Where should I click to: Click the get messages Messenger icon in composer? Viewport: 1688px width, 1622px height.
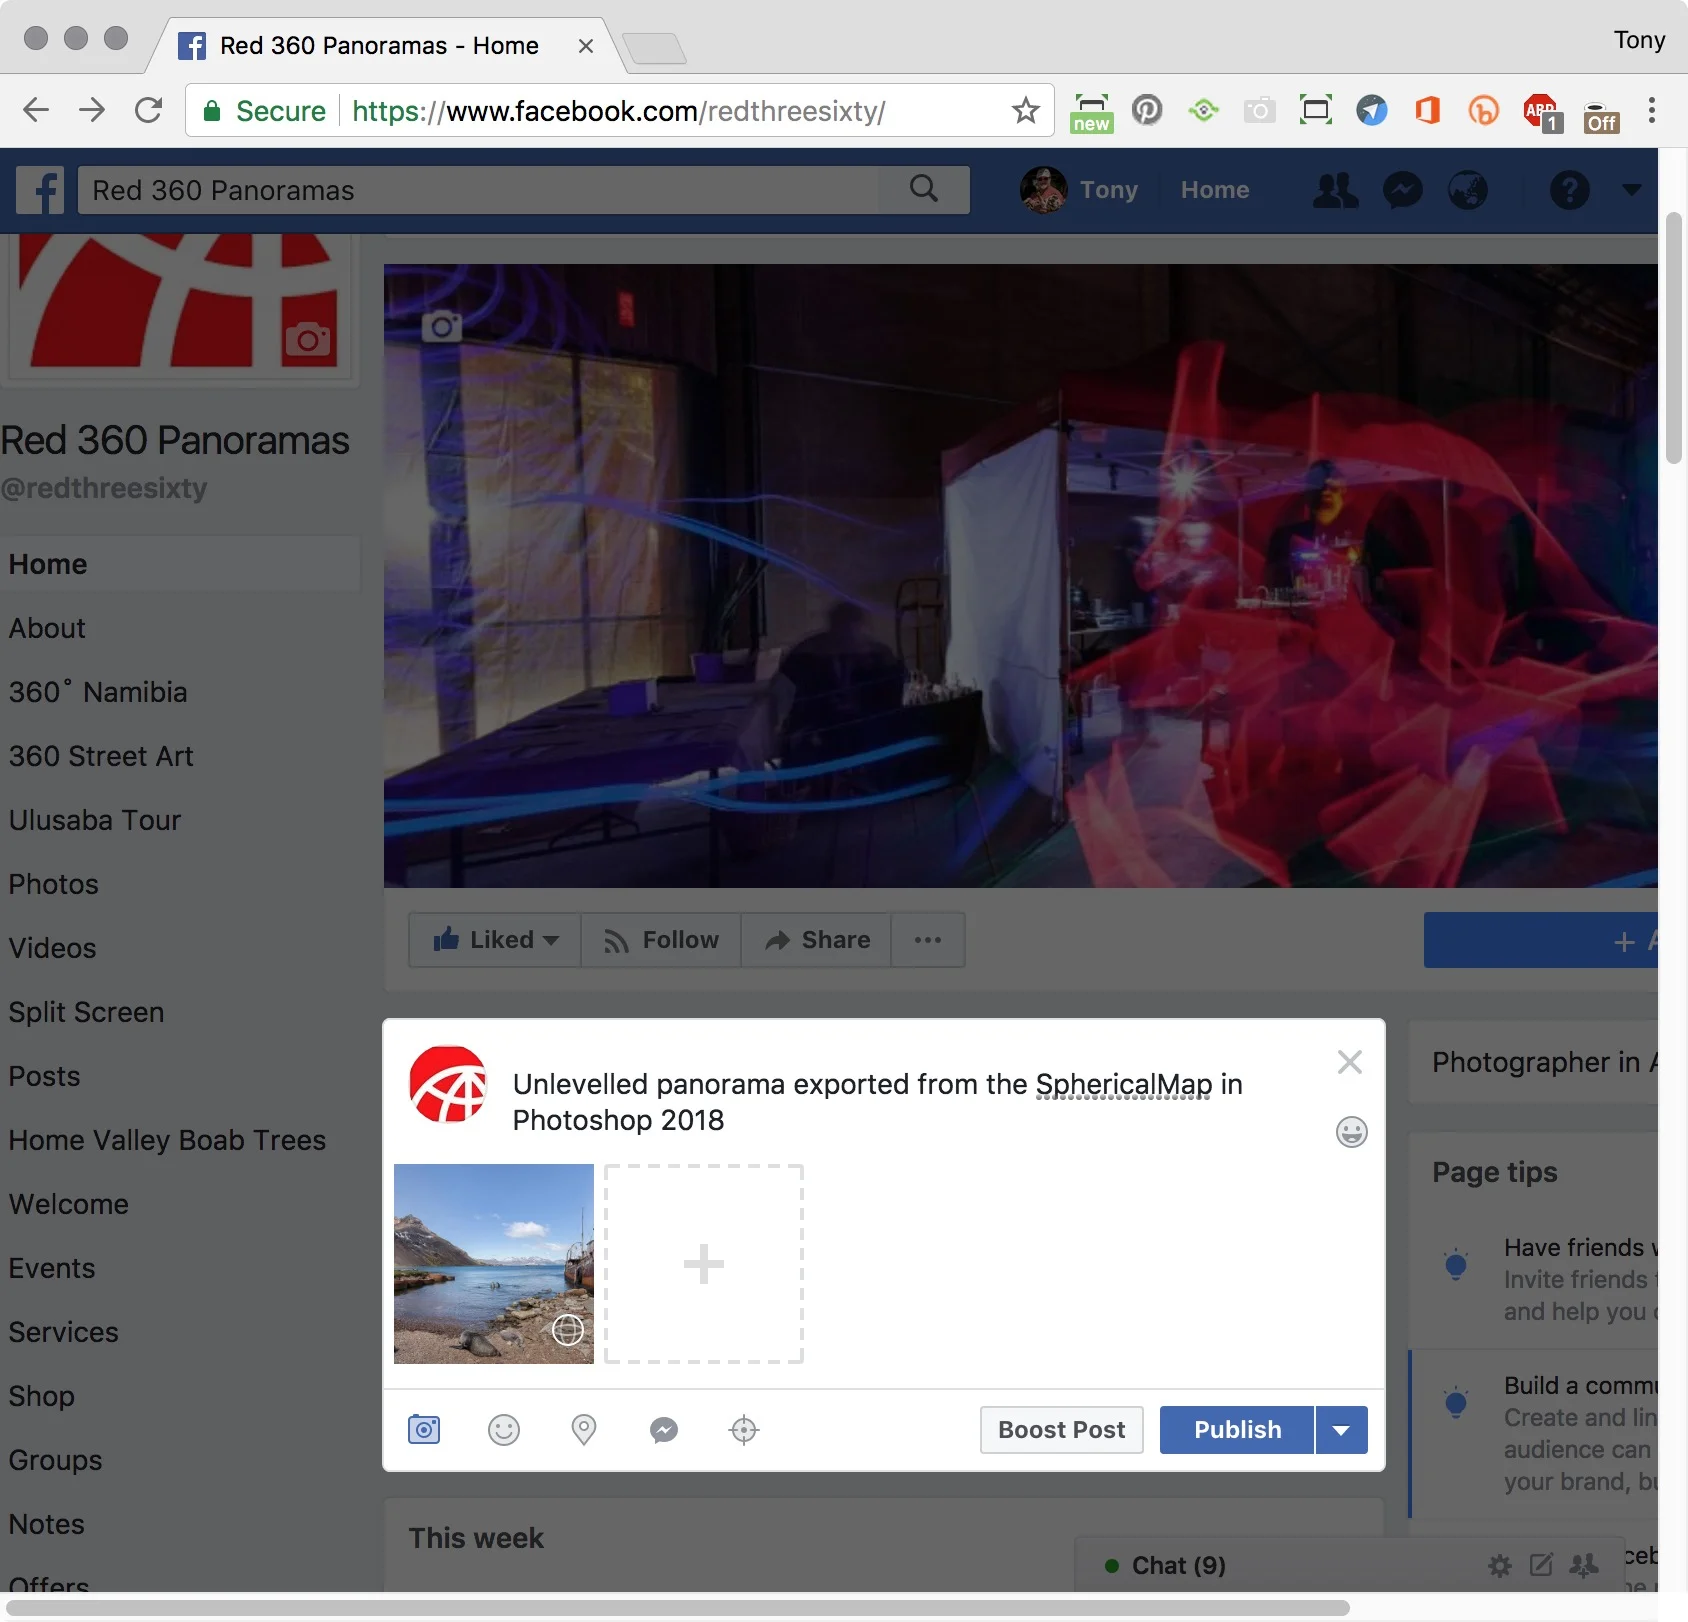click(x=664, y=1430)
